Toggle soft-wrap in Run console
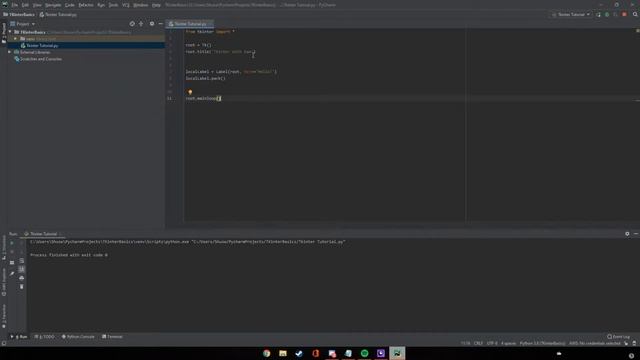The image size is (640, 360). coord(22,260)
